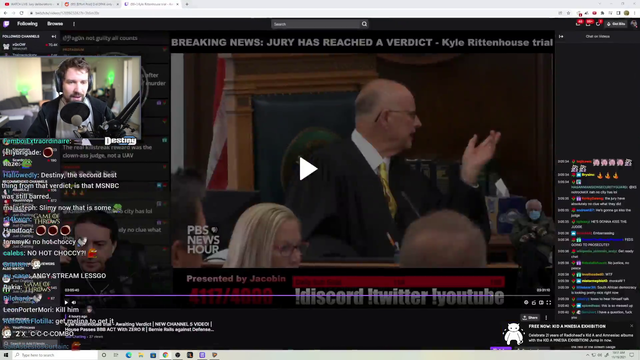The height and width of the screenshot is (360, 640).
Task: Open File Explorer from the taskbar
Action: tap(141, 355)
